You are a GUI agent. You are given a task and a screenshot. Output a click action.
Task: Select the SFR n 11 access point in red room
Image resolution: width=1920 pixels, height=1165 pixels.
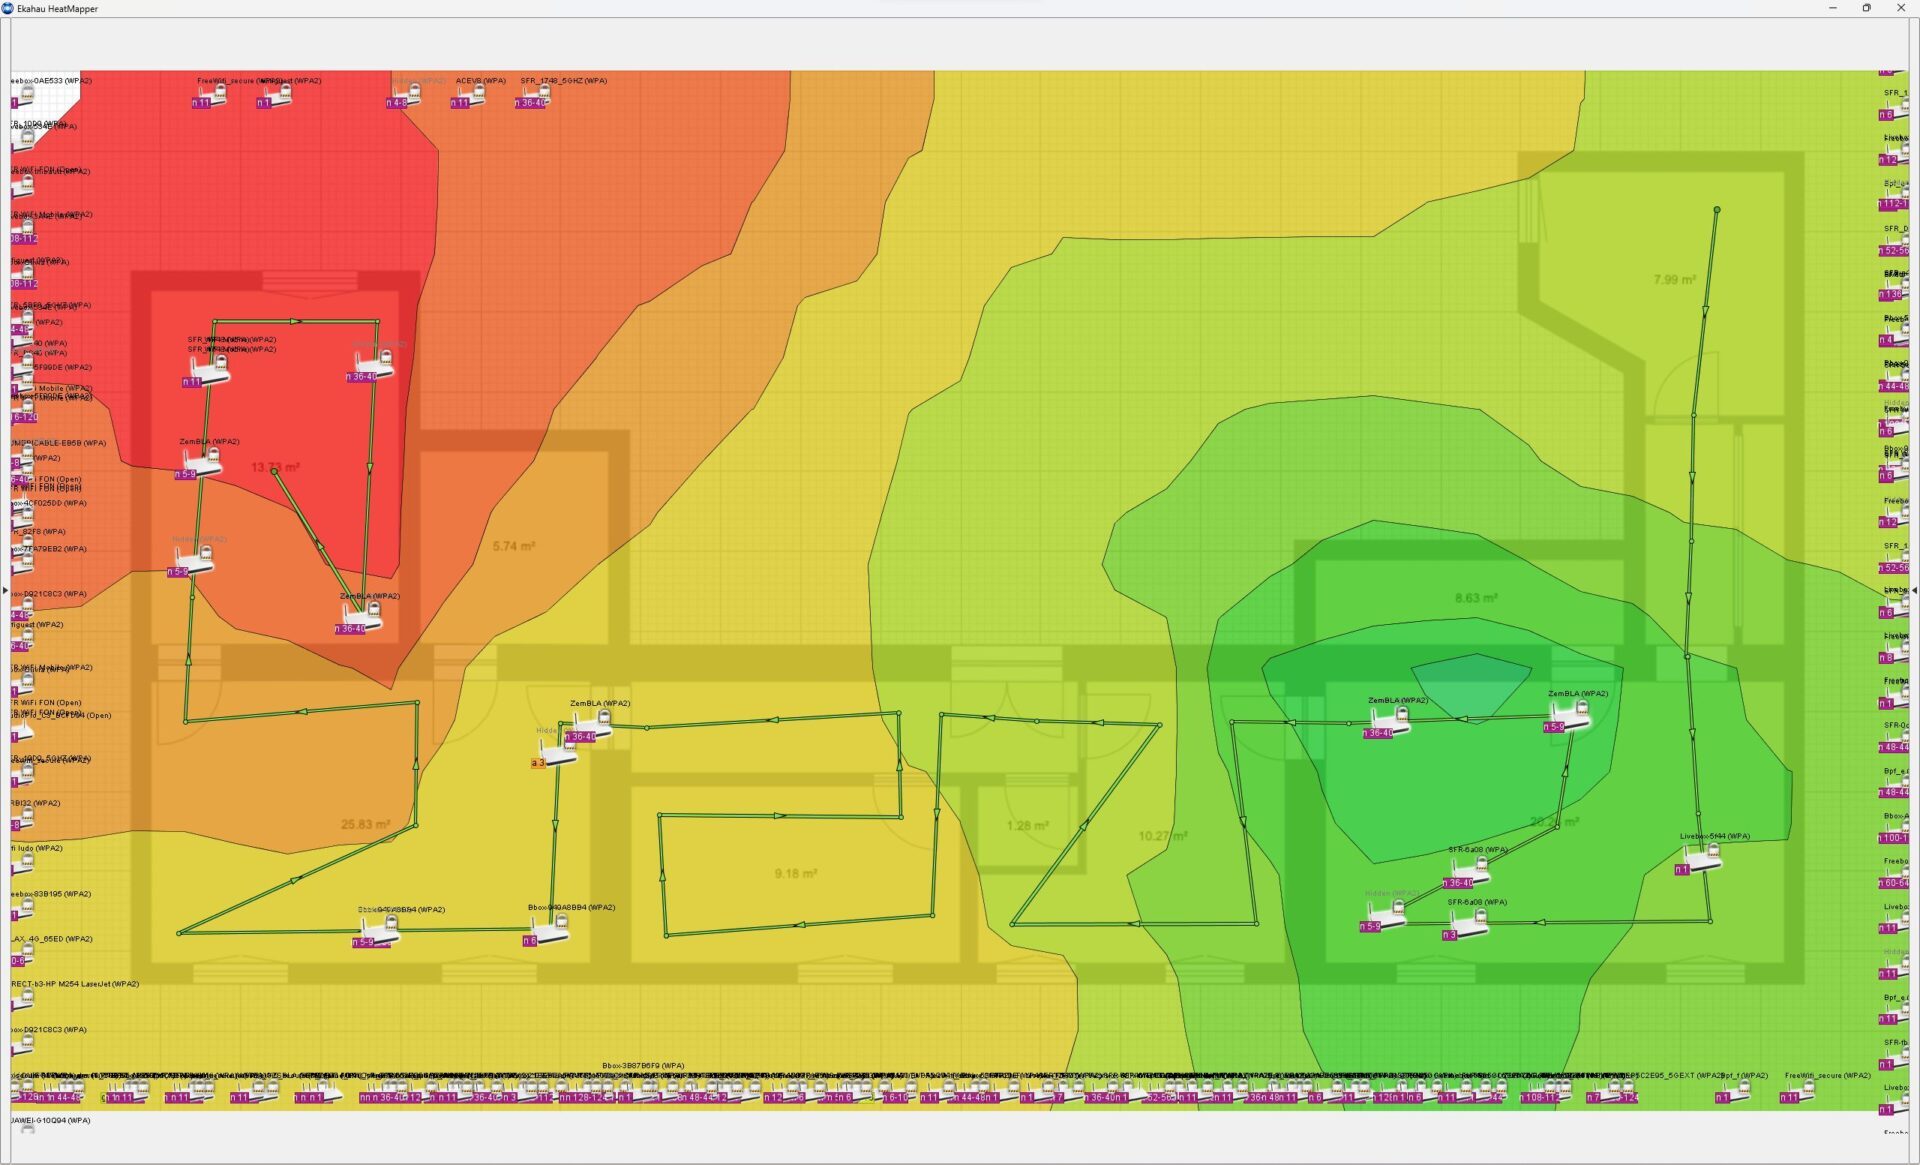point(208,372)
